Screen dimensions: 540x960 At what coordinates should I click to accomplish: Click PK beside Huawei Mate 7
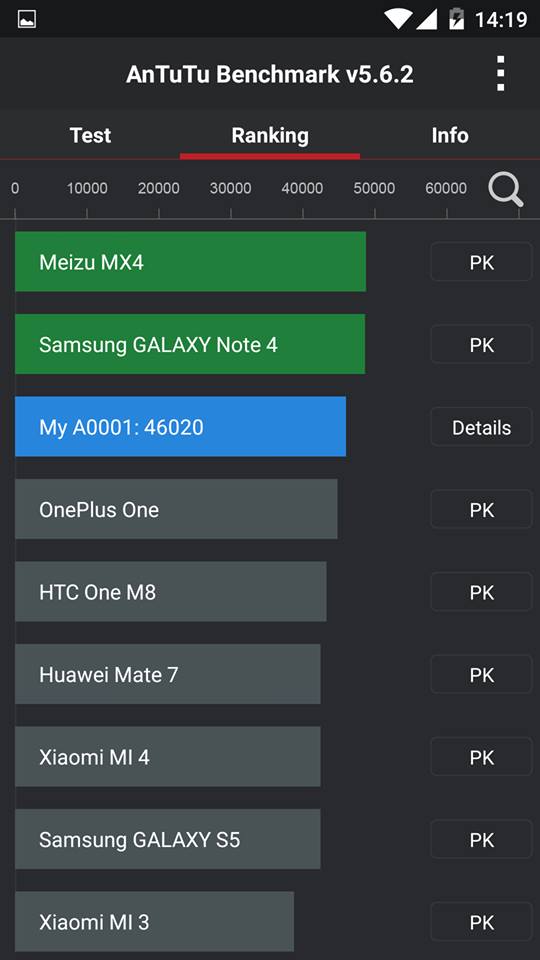click(481, 675)
